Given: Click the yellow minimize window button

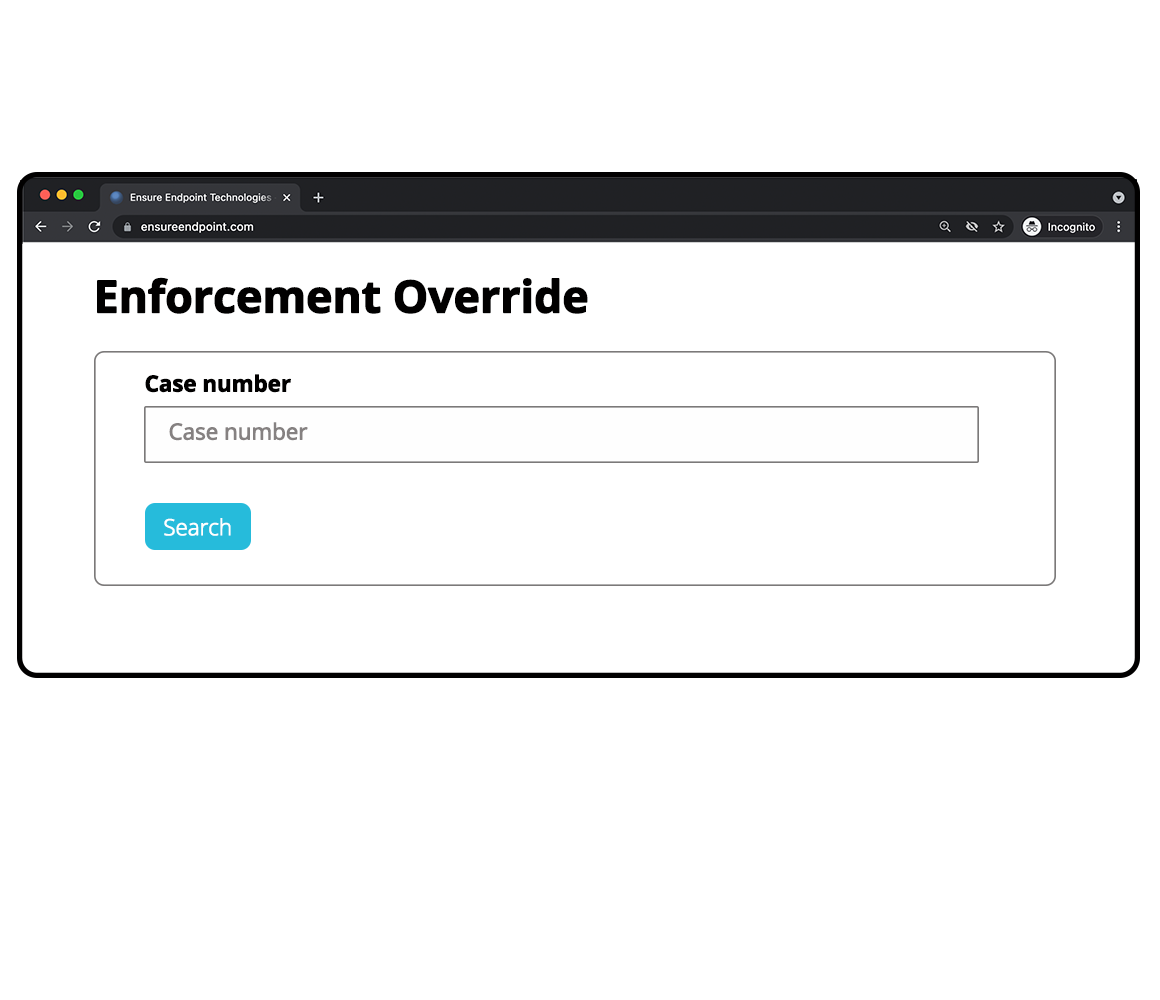Looking at the screenshot, I should click(61, 195).
